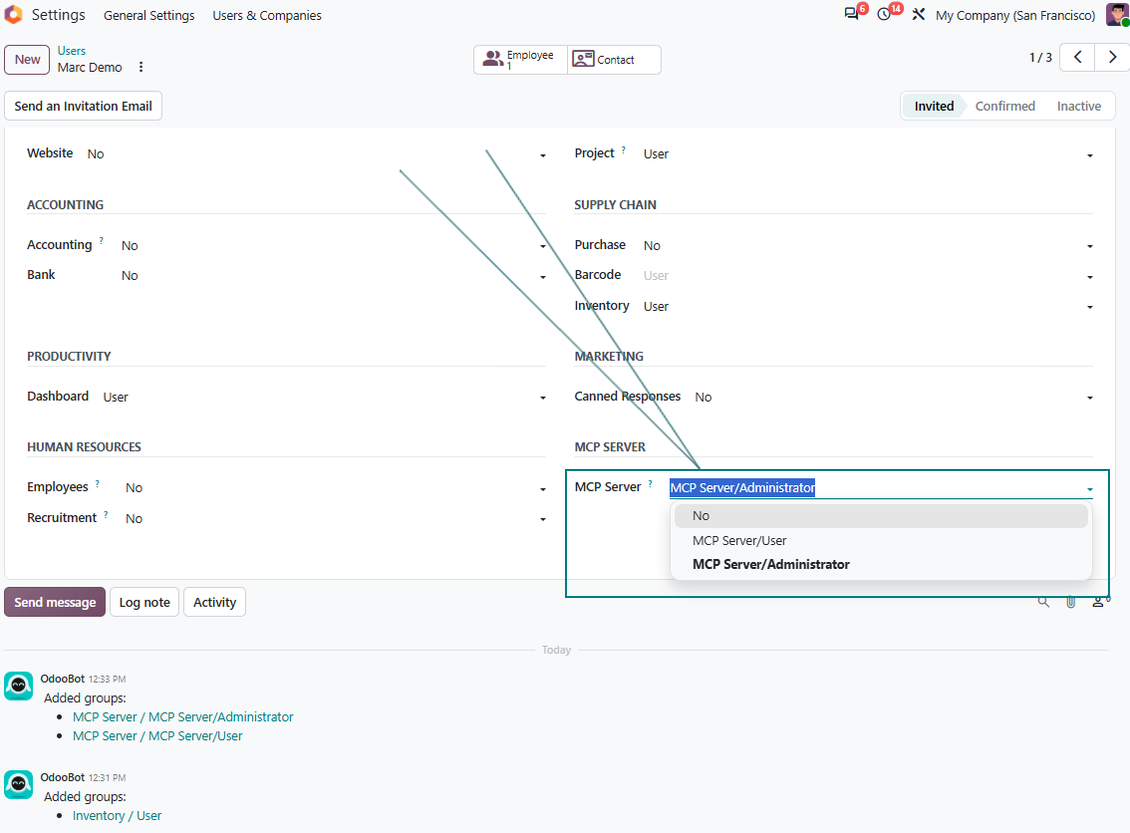Select No in the MCP Server list
The image size is (1130, 833).
880,516
